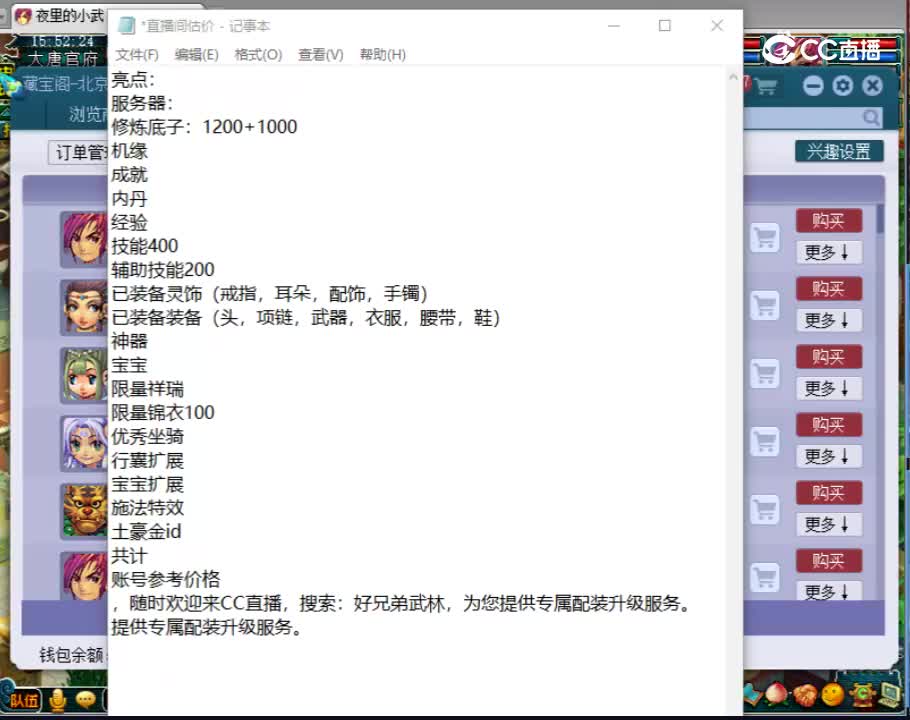The image size is (910, 720).
Task: Click the 土豪金id line in Notepad
Action: point(146,531)
